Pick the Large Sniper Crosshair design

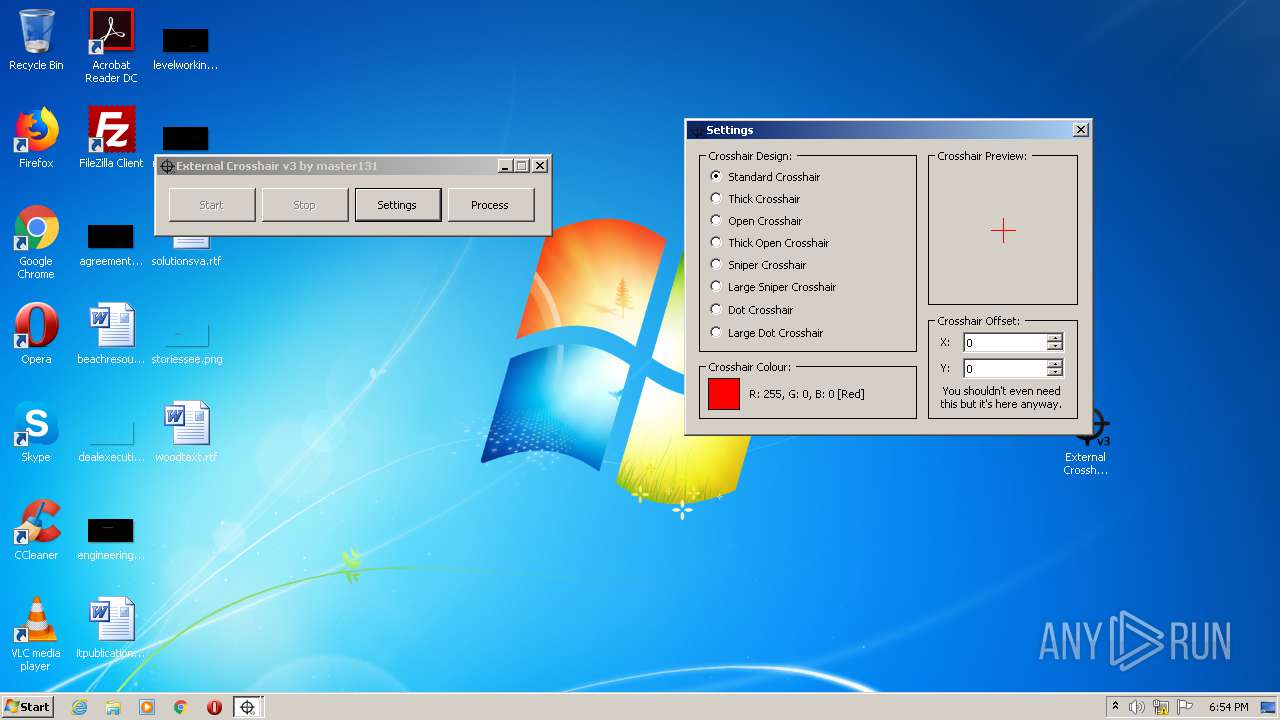tap(773, 286)
